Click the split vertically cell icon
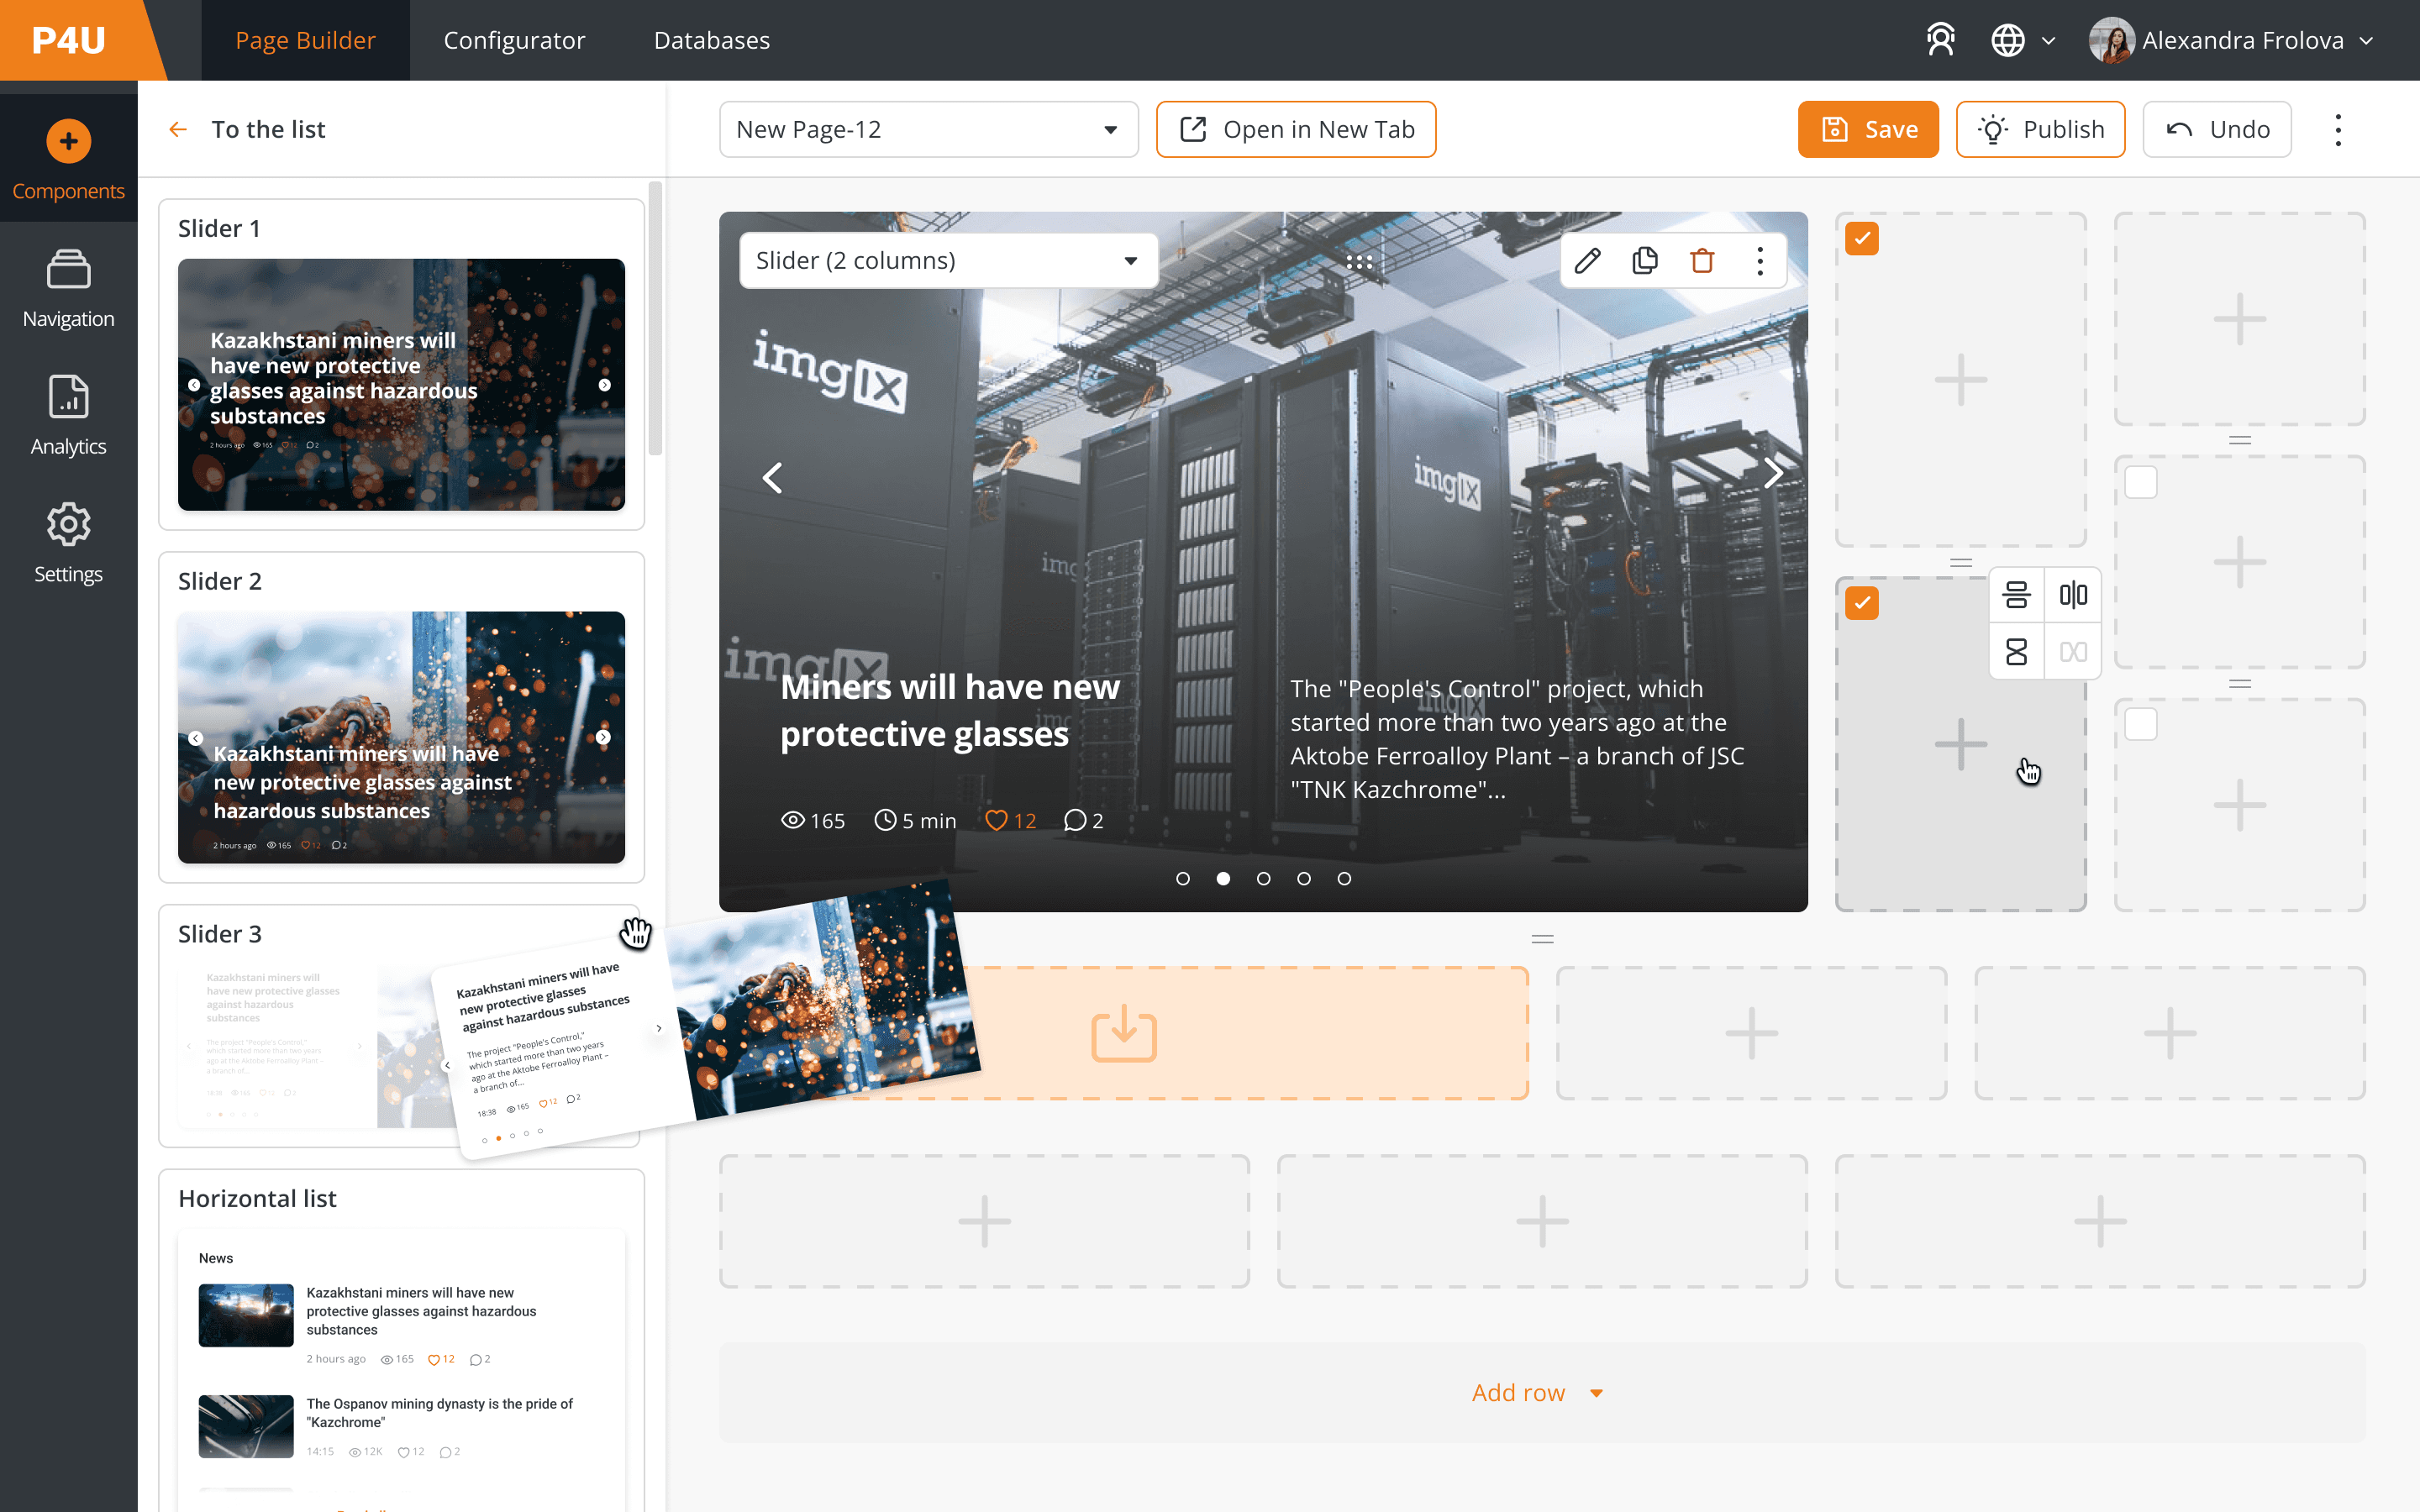Image resolution: width=2420 pixels, height=1512 pixels. coord(2073,596)
